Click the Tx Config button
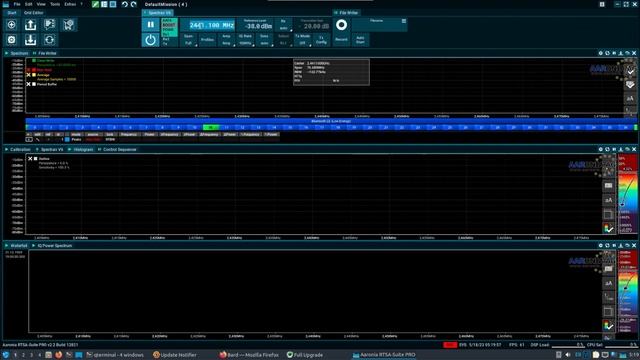 coord(322,40)
